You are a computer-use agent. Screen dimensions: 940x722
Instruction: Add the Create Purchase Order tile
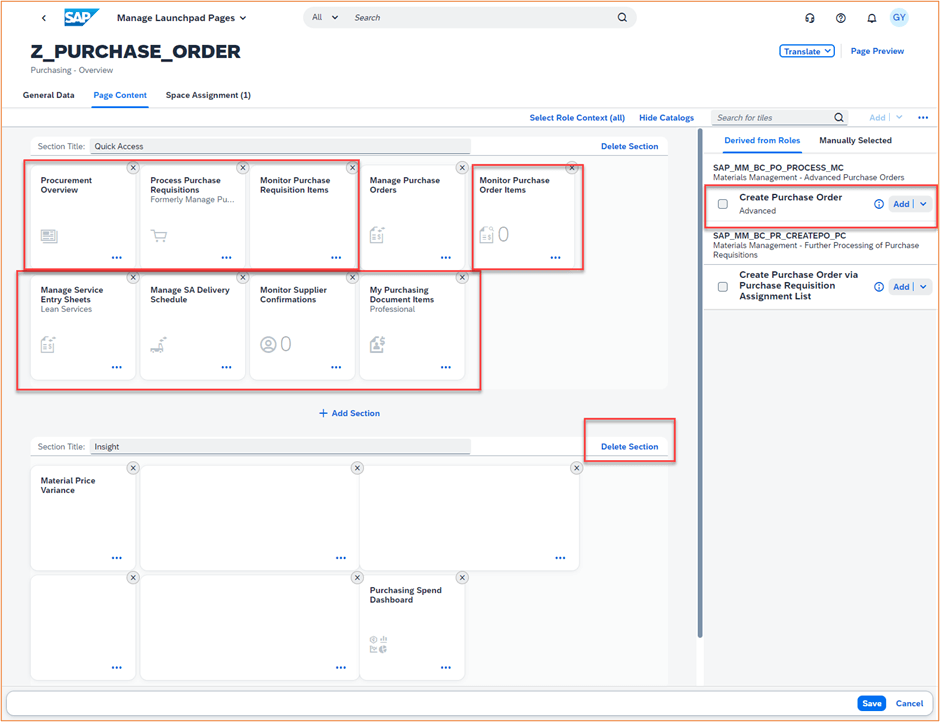pyautogui.click(x=901, y=204)
